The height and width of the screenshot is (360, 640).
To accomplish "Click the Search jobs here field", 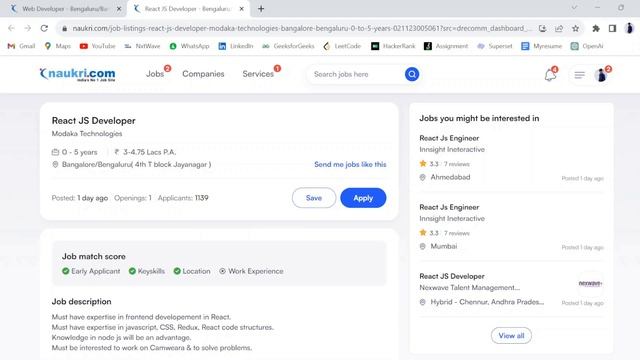I will click(356, 74).
